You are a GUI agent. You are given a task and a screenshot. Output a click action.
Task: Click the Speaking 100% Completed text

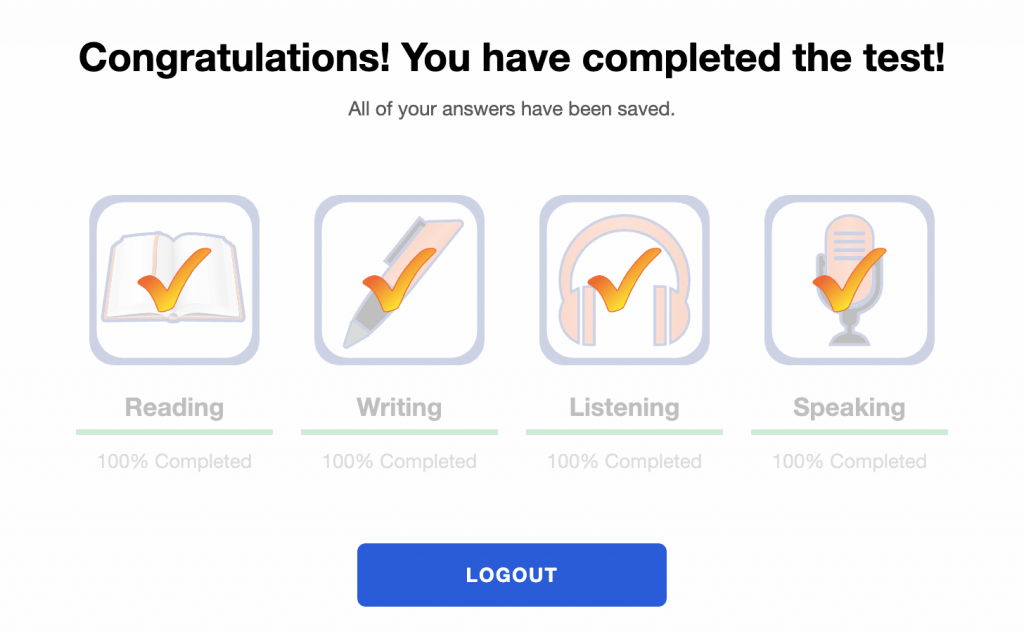[849, 462]
